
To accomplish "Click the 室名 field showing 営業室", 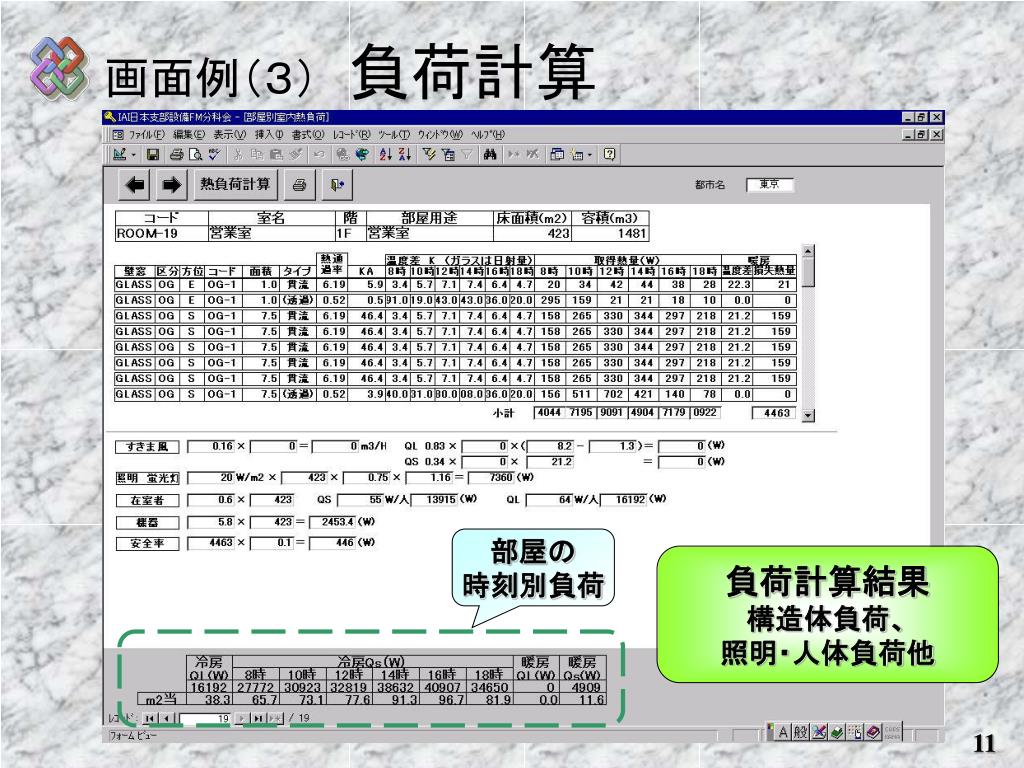I will pyautogui.click(x=271, y=233).
